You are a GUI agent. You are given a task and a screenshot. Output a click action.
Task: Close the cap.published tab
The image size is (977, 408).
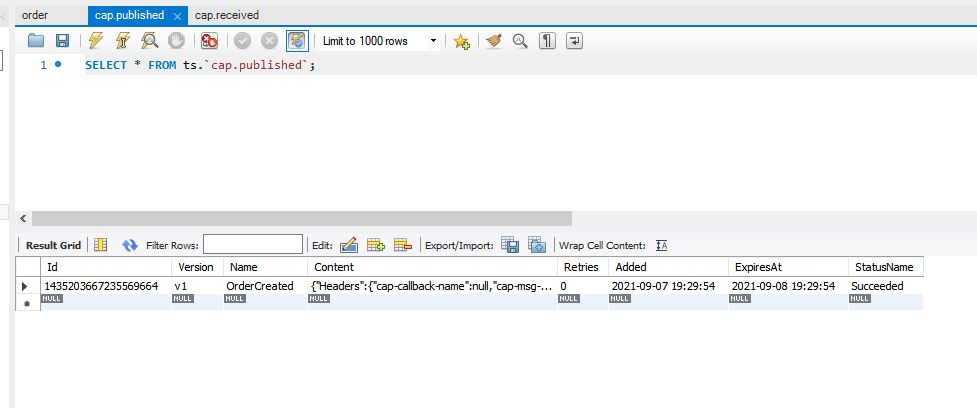177,16
